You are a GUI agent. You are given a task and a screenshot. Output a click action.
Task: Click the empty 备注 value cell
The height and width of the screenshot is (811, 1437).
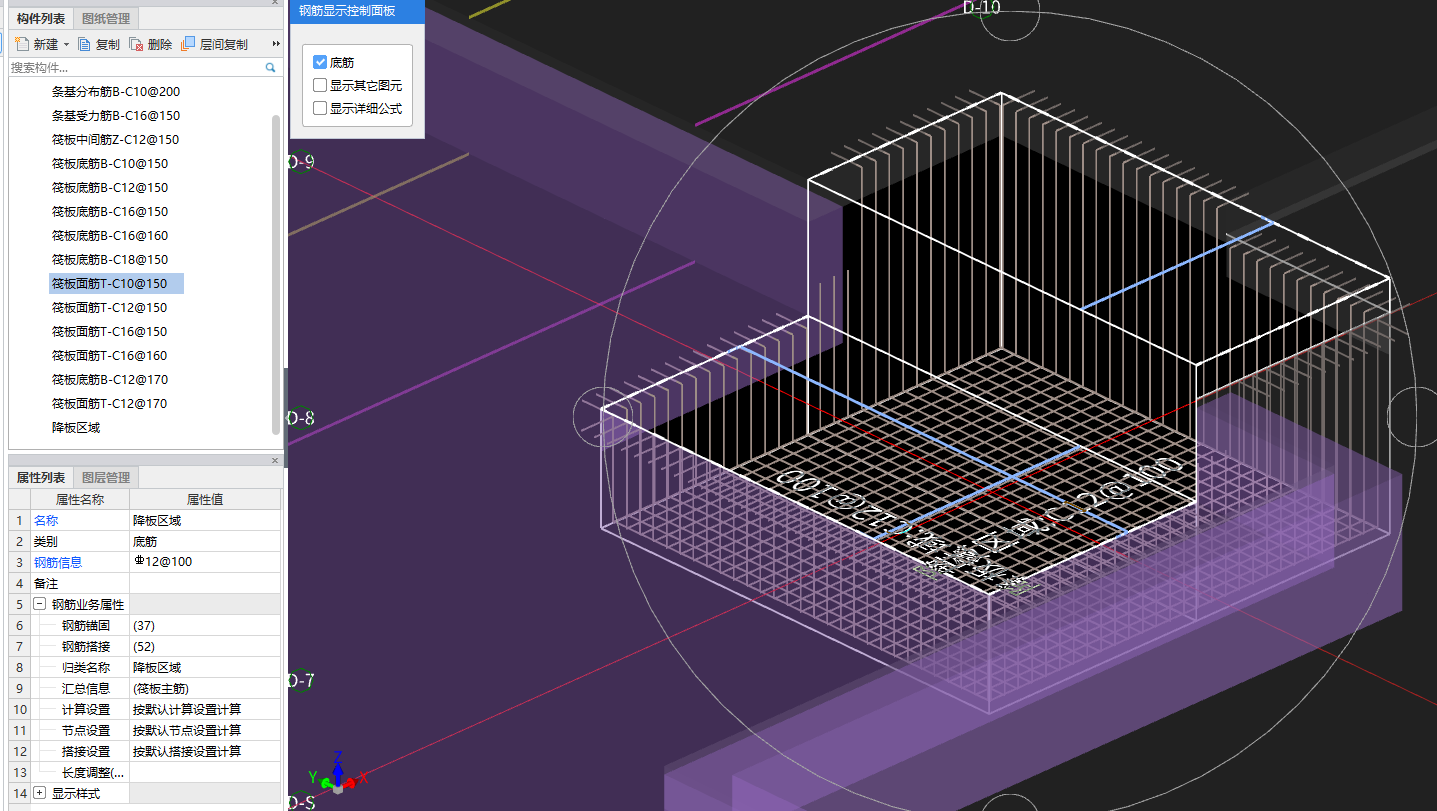click(x=205, y=583)
